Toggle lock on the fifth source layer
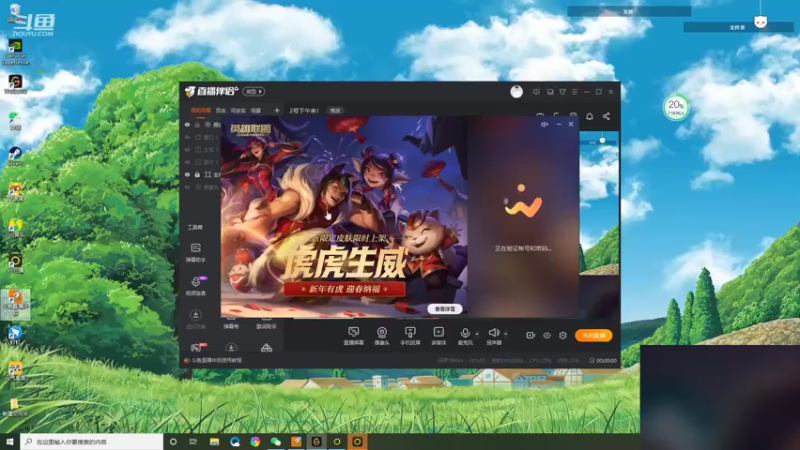This screenshot has height=450, width=800. tap(197, 174)
